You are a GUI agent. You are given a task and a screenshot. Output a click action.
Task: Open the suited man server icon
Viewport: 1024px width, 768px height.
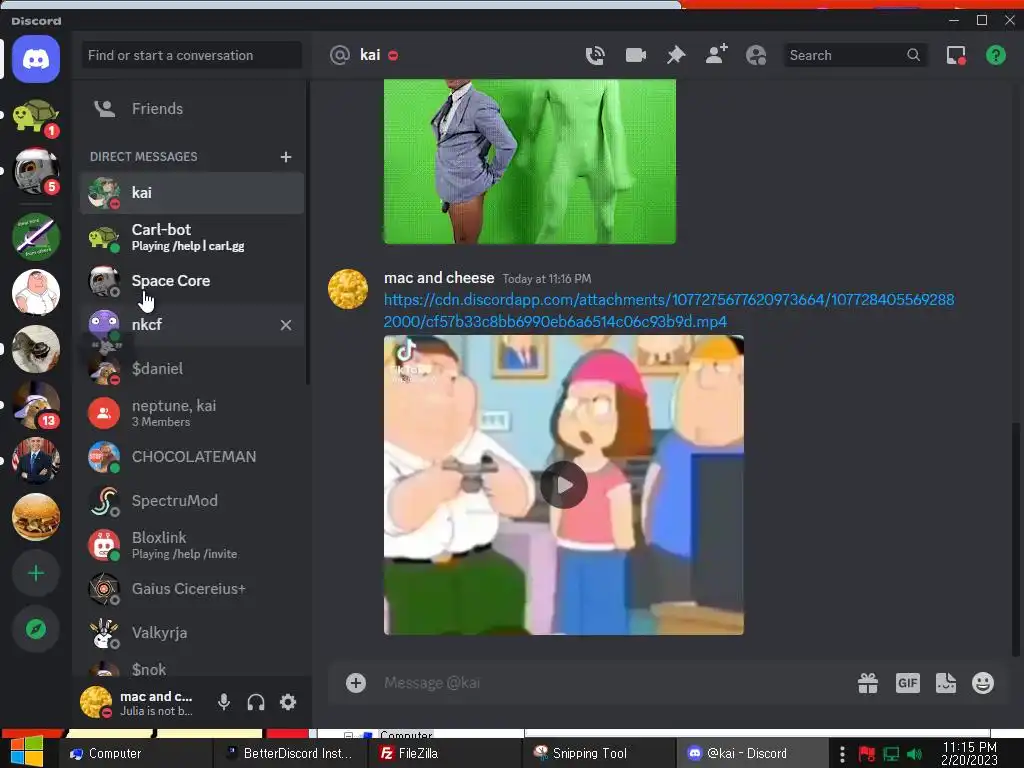click(x=36, y=461)
